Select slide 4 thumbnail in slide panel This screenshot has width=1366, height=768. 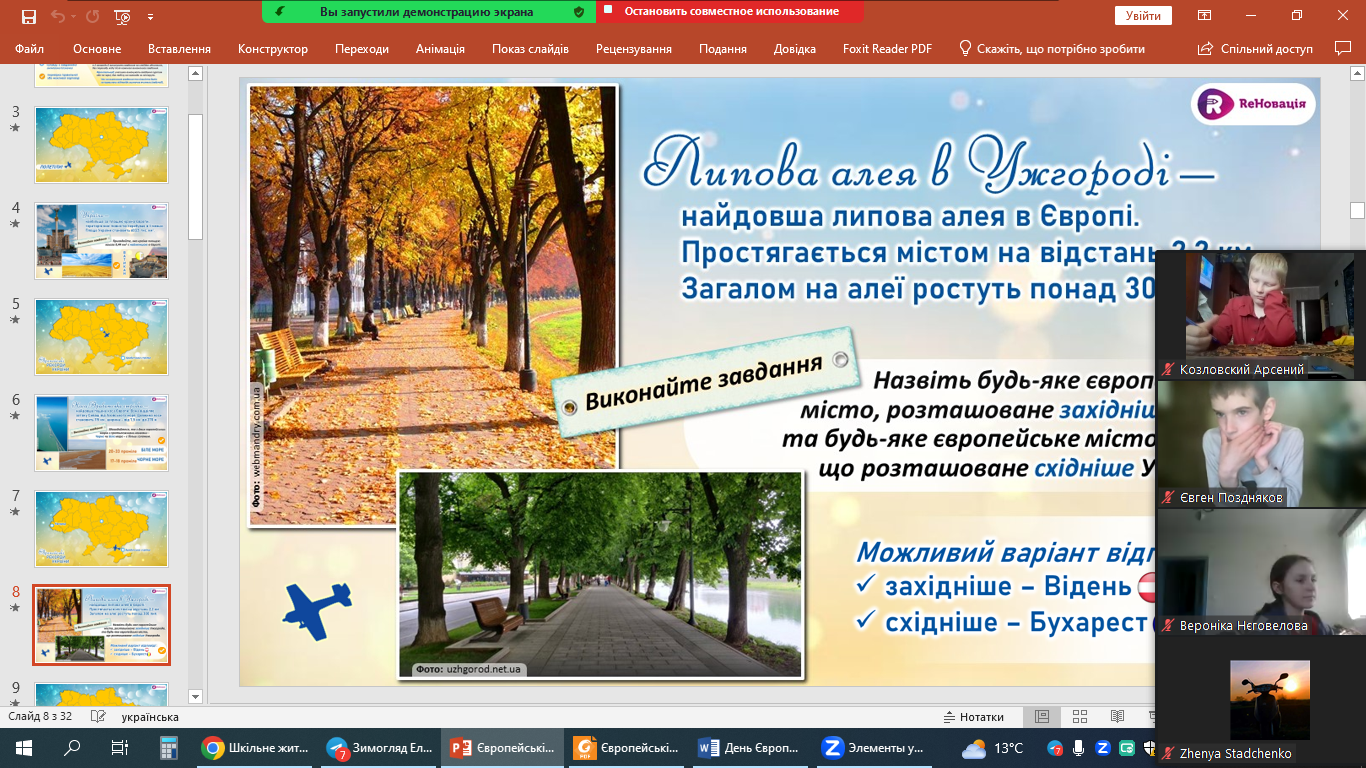click(x=101, y=240)
